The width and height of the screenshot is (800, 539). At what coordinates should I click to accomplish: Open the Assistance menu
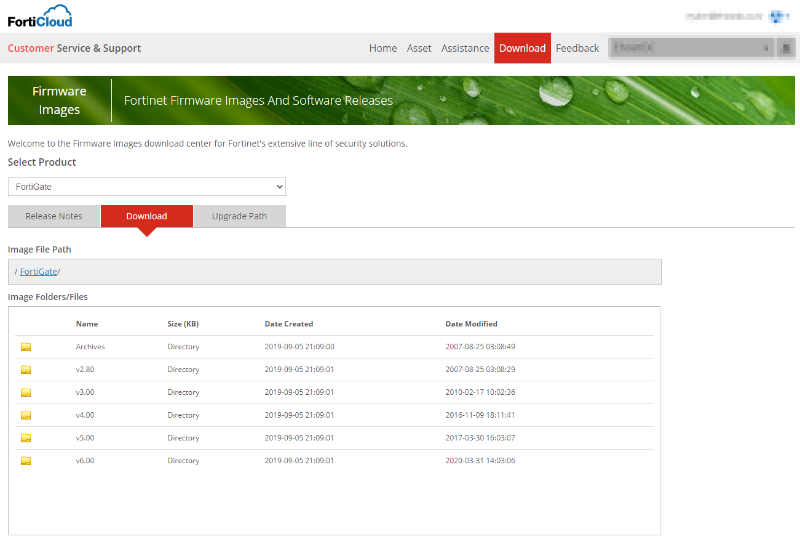465,48
